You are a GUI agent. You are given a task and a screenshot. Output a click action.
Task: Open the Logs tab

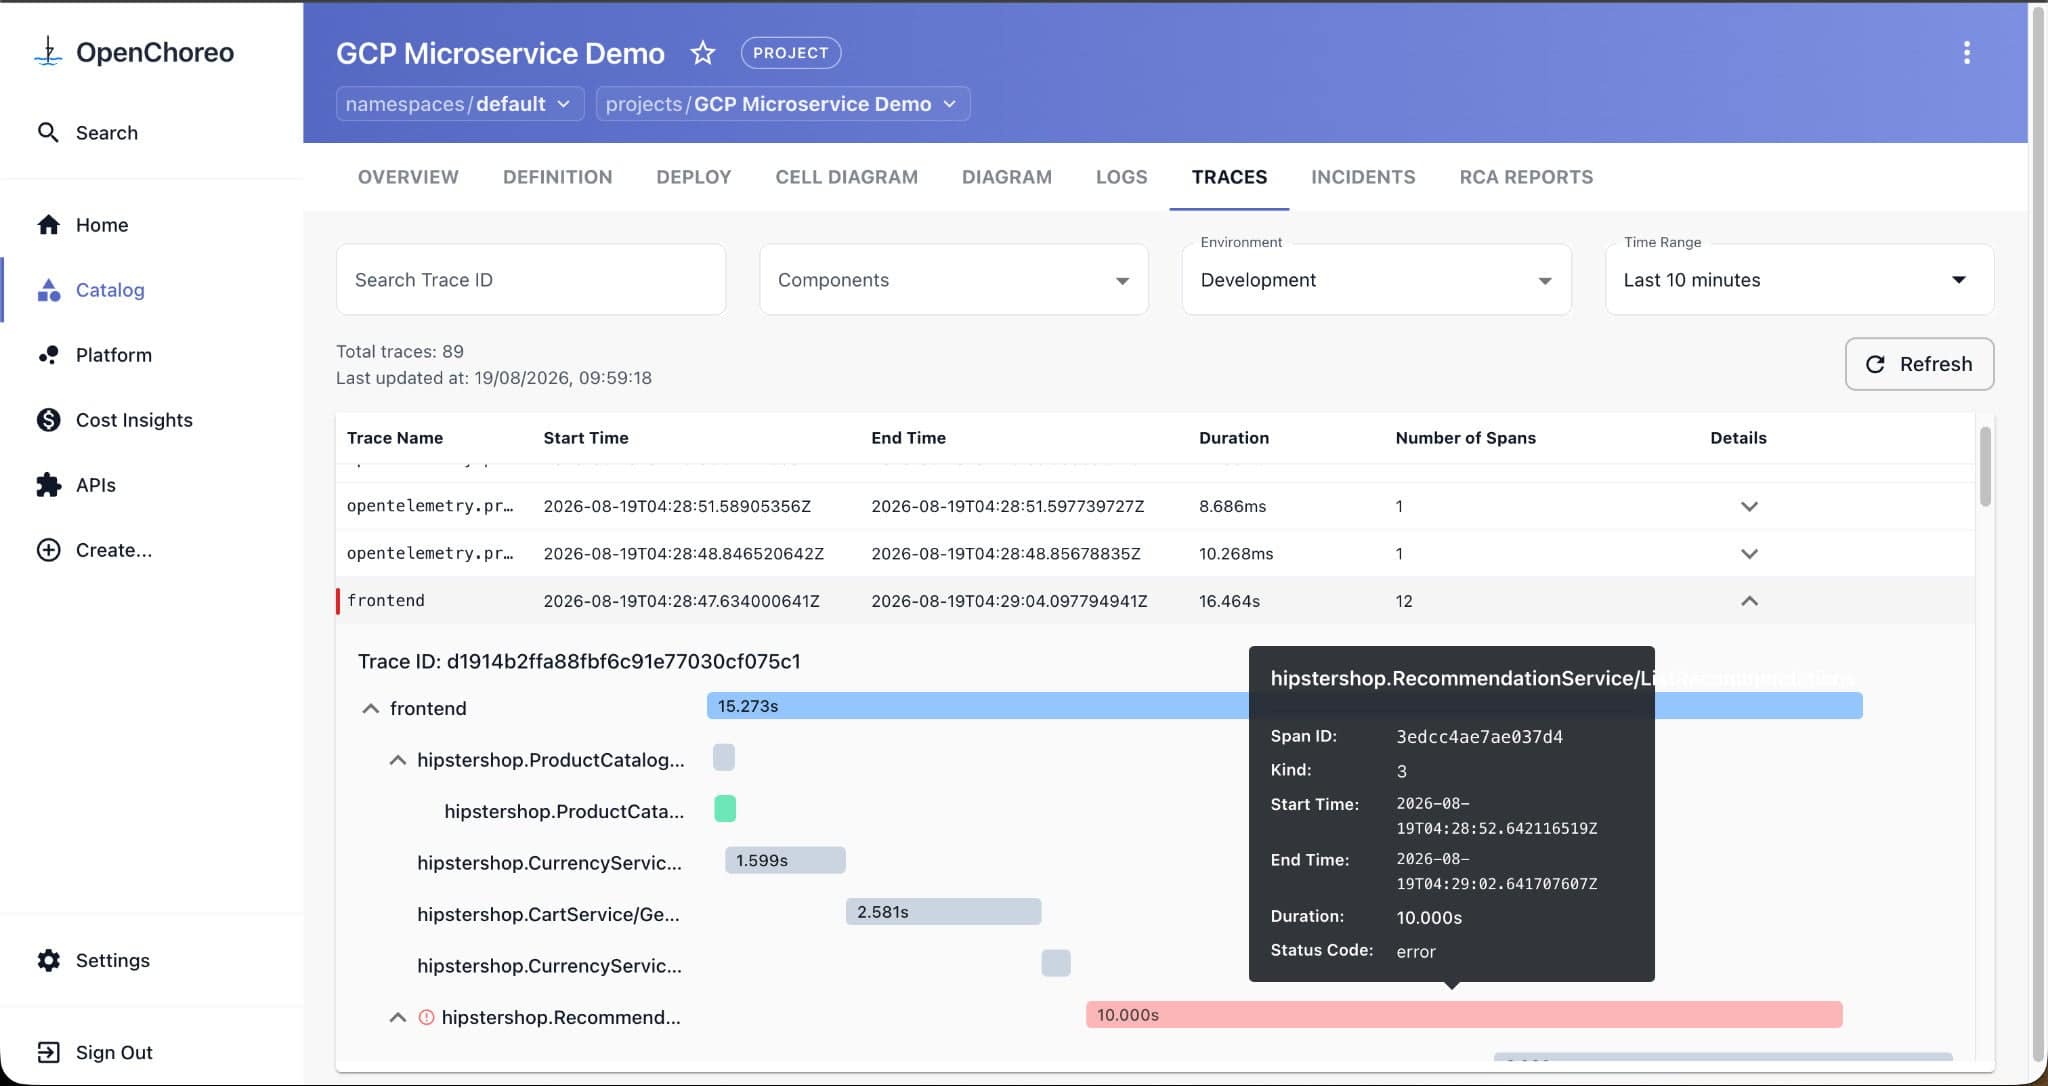(x=1121, y=177)
